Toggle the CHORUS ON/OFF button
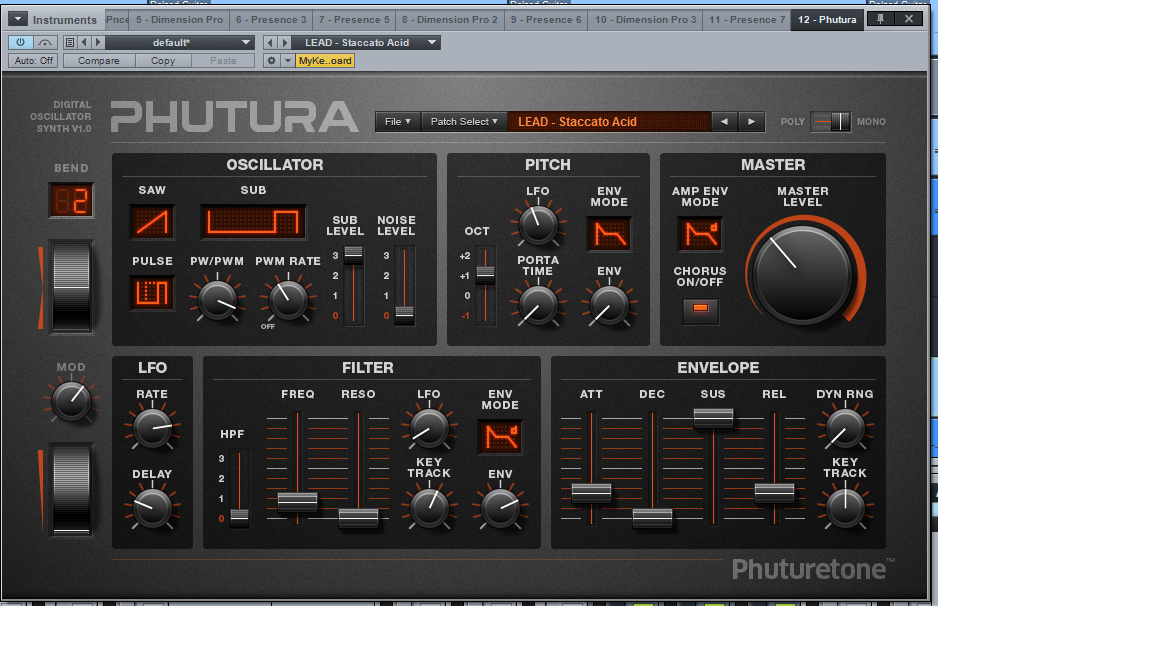 (700, 309)
